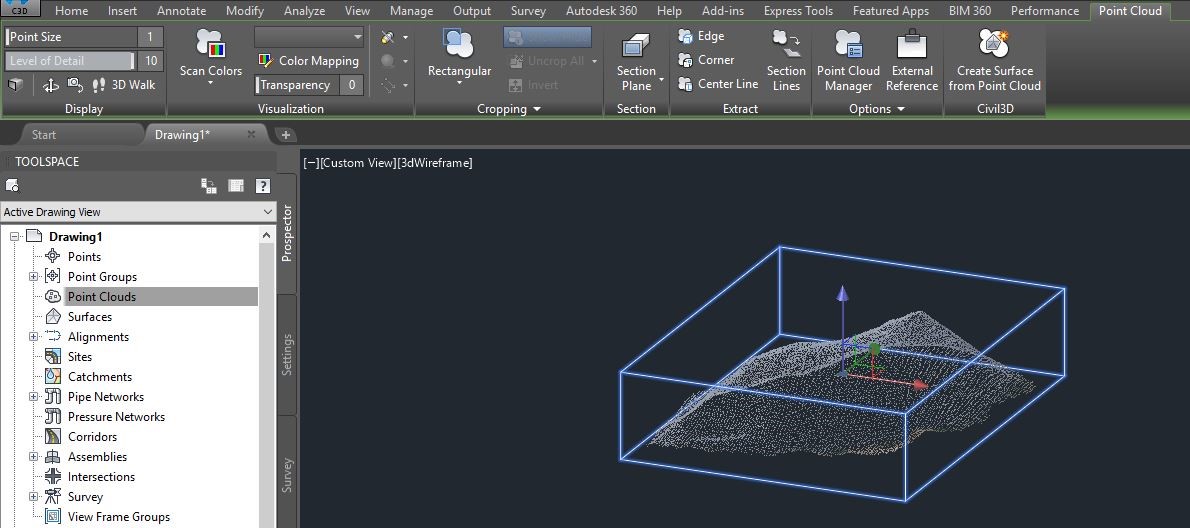Screen dimensions: 1190x528
Task: Close the Drawing1 file tab
Action: (x=251, y=134)
